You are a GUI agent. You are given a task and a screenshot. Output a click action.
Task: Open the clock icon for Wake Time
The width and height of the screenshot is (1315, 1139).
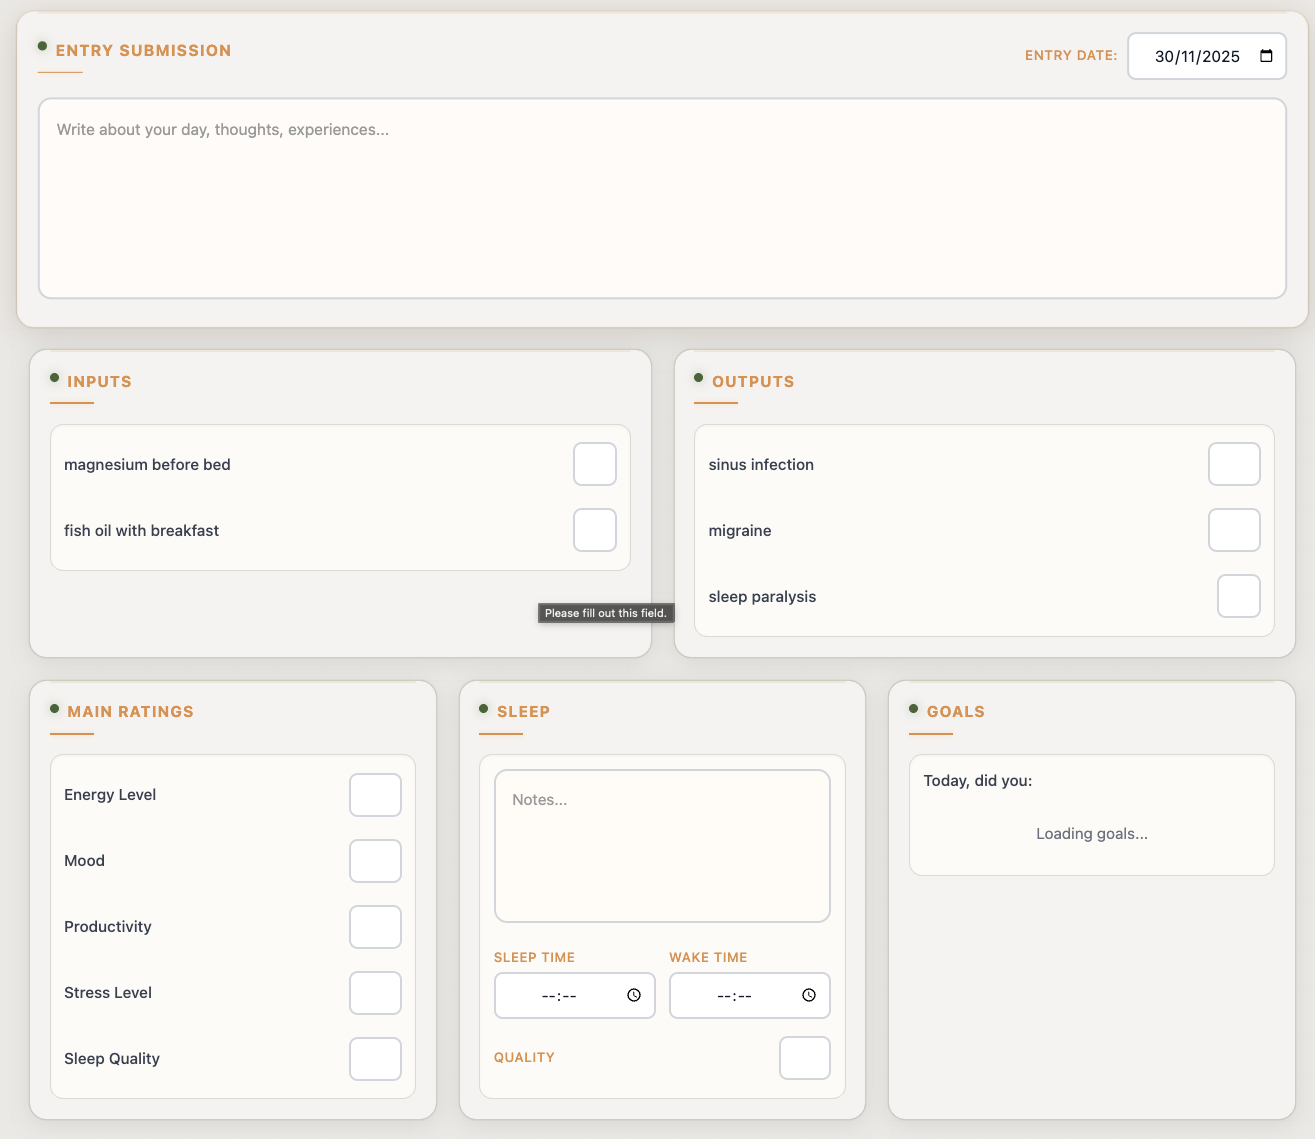coord(807,995)
